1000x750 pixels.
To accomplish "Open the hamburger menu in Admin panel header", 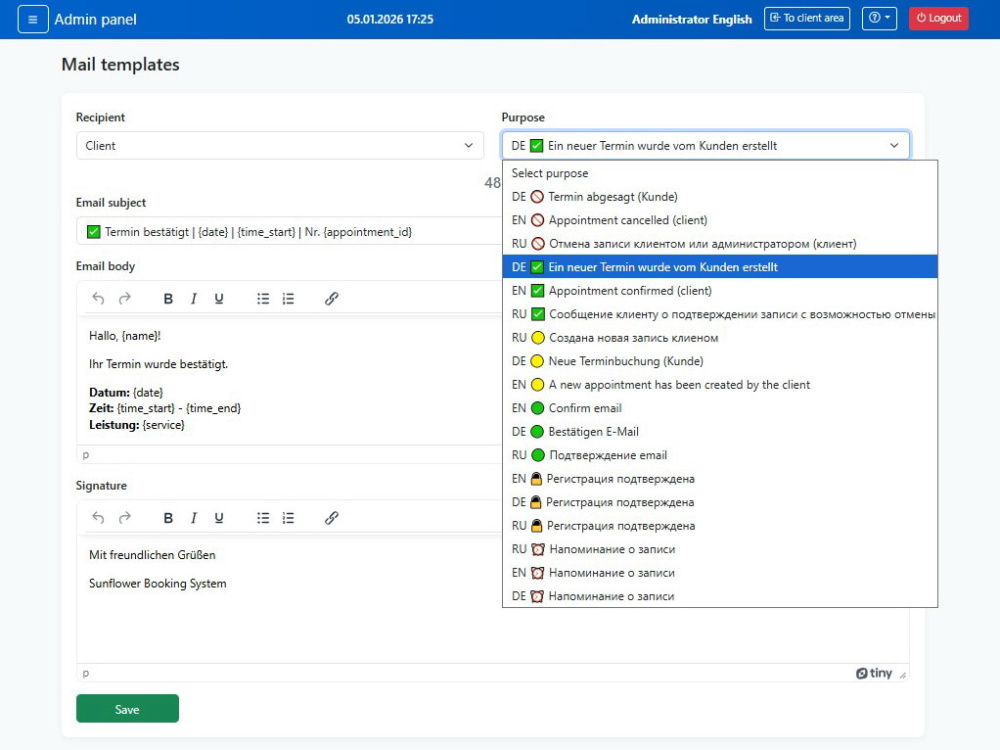I will [x=33, y=19].
